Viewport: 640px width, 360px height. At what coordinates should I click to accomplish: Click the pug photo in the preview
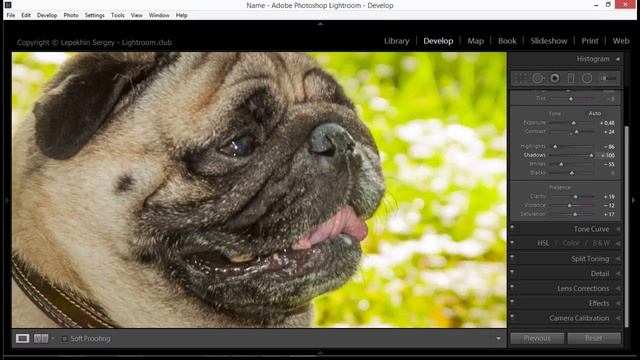pos(259,190)
